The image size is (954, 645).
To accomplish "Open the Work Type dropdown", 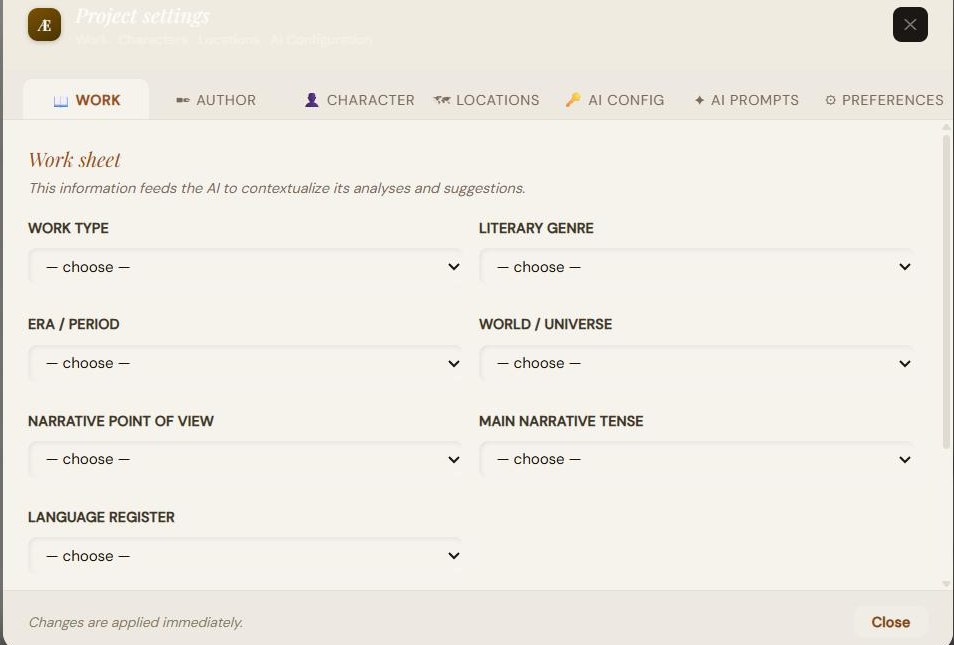I will 245,267.
